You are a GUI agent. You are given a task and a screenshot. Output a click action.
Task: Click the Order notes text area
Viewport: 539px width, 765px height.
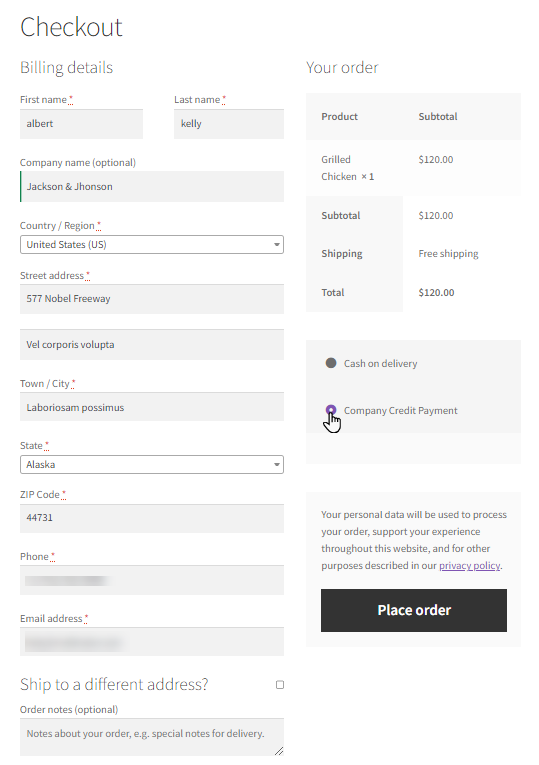[x=152, y=737]
